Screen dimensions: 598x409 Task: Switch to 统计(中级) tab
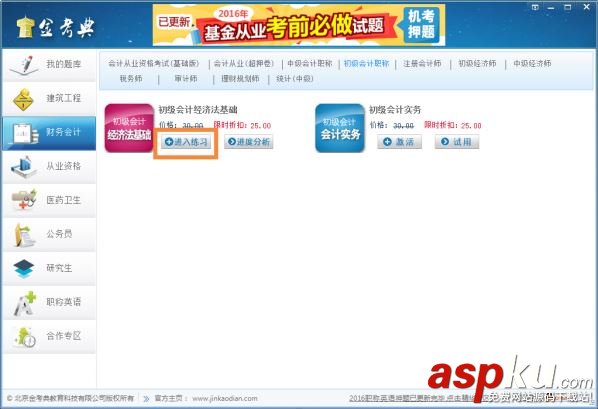295,79
